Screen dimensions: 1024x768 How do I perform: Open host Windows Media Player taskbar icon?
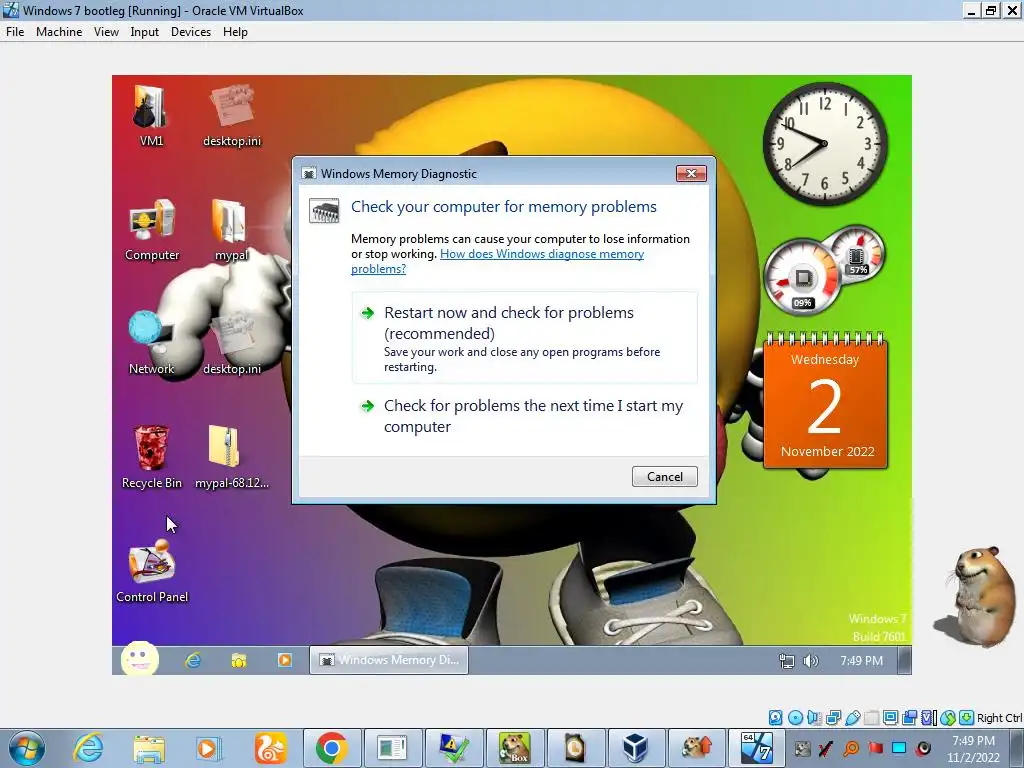(x=208, y=748)
